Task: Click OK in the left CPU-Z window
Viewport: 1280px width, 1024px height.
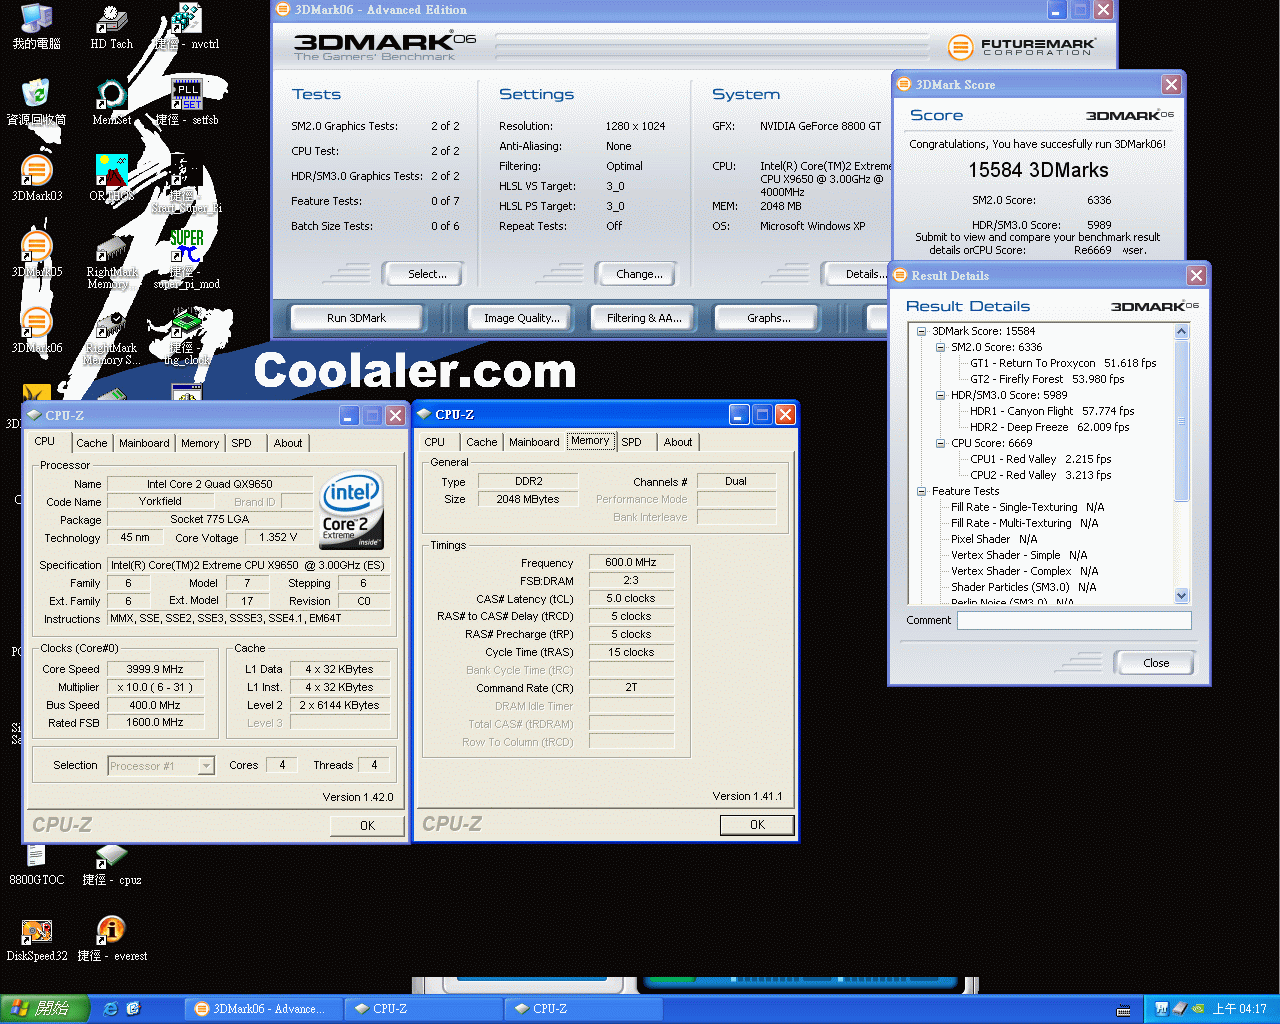Action: coord(367,826)
